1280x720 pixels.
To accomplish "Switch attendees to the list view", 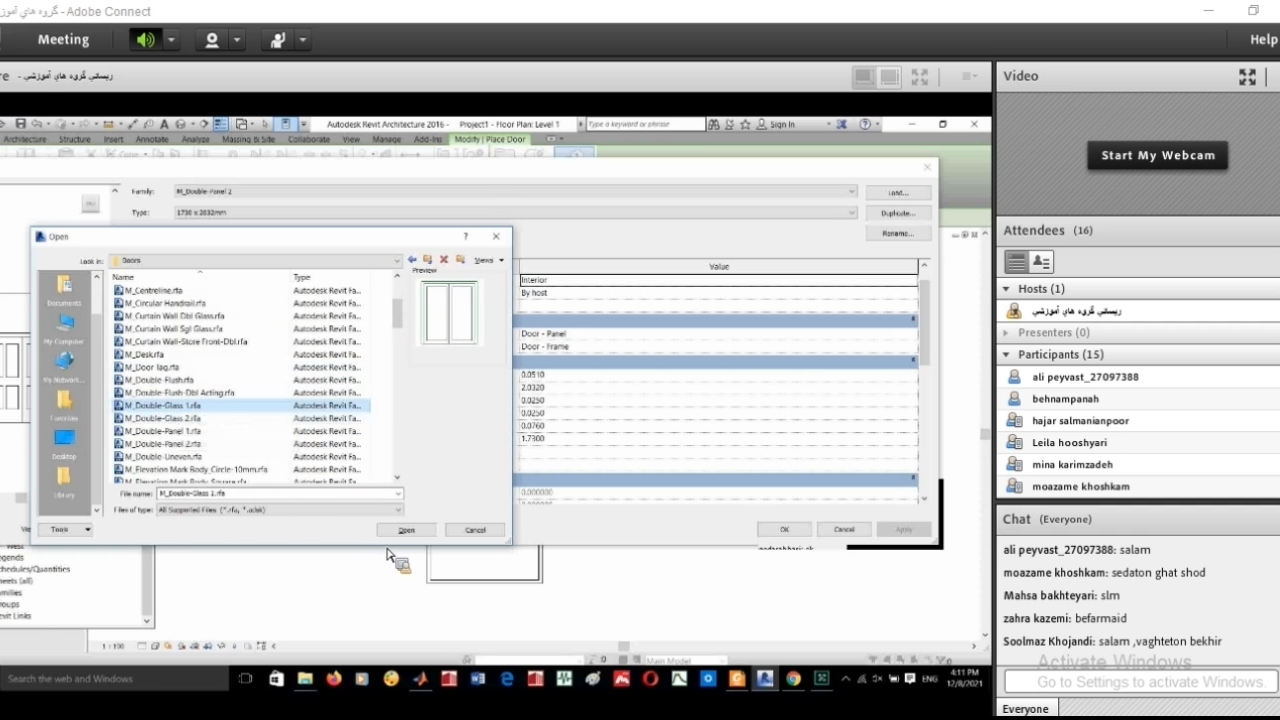I will [x=1016, y=262].
